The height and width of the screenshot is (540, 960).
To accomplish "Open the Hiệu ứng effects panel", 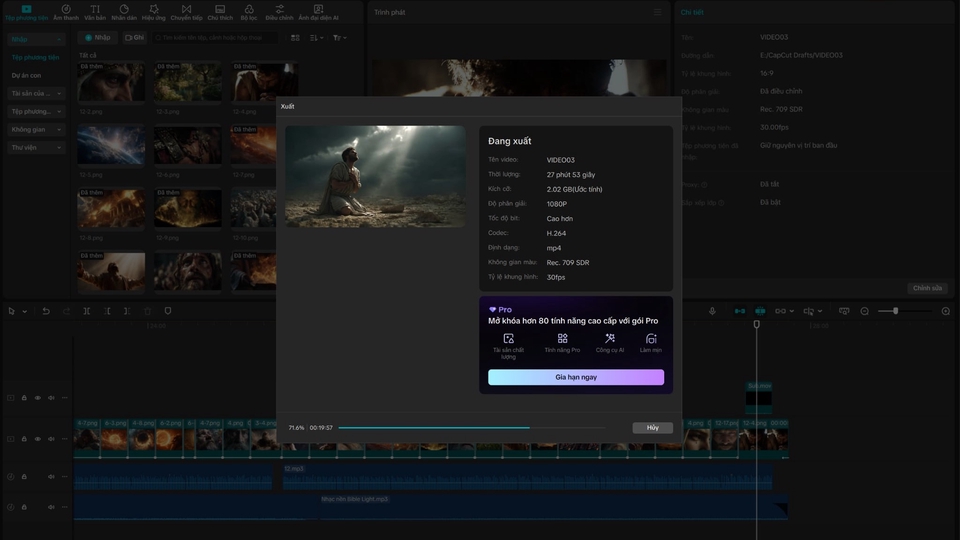I will [154, 11].
